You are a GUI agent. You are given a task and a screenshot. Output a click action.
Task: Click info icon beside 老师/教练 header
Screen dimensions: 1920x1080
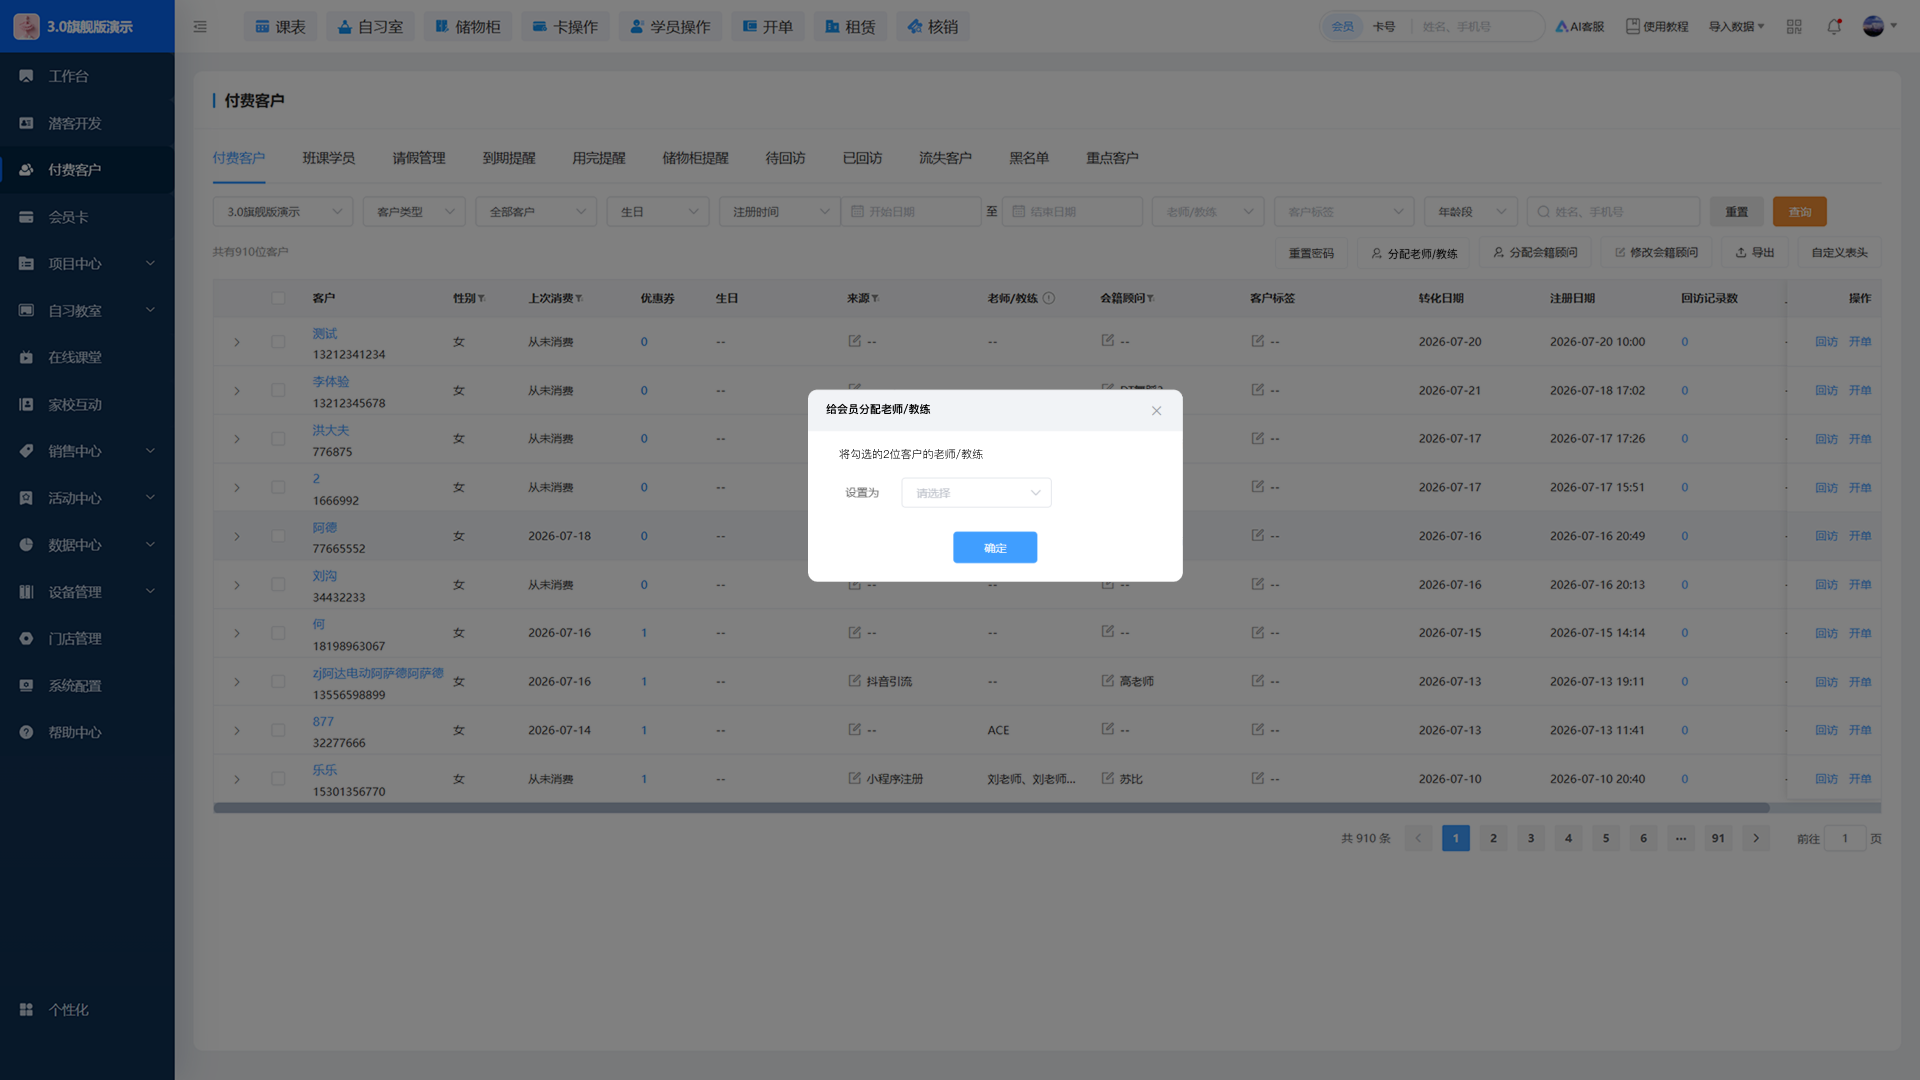click(x=1049, y=298)
